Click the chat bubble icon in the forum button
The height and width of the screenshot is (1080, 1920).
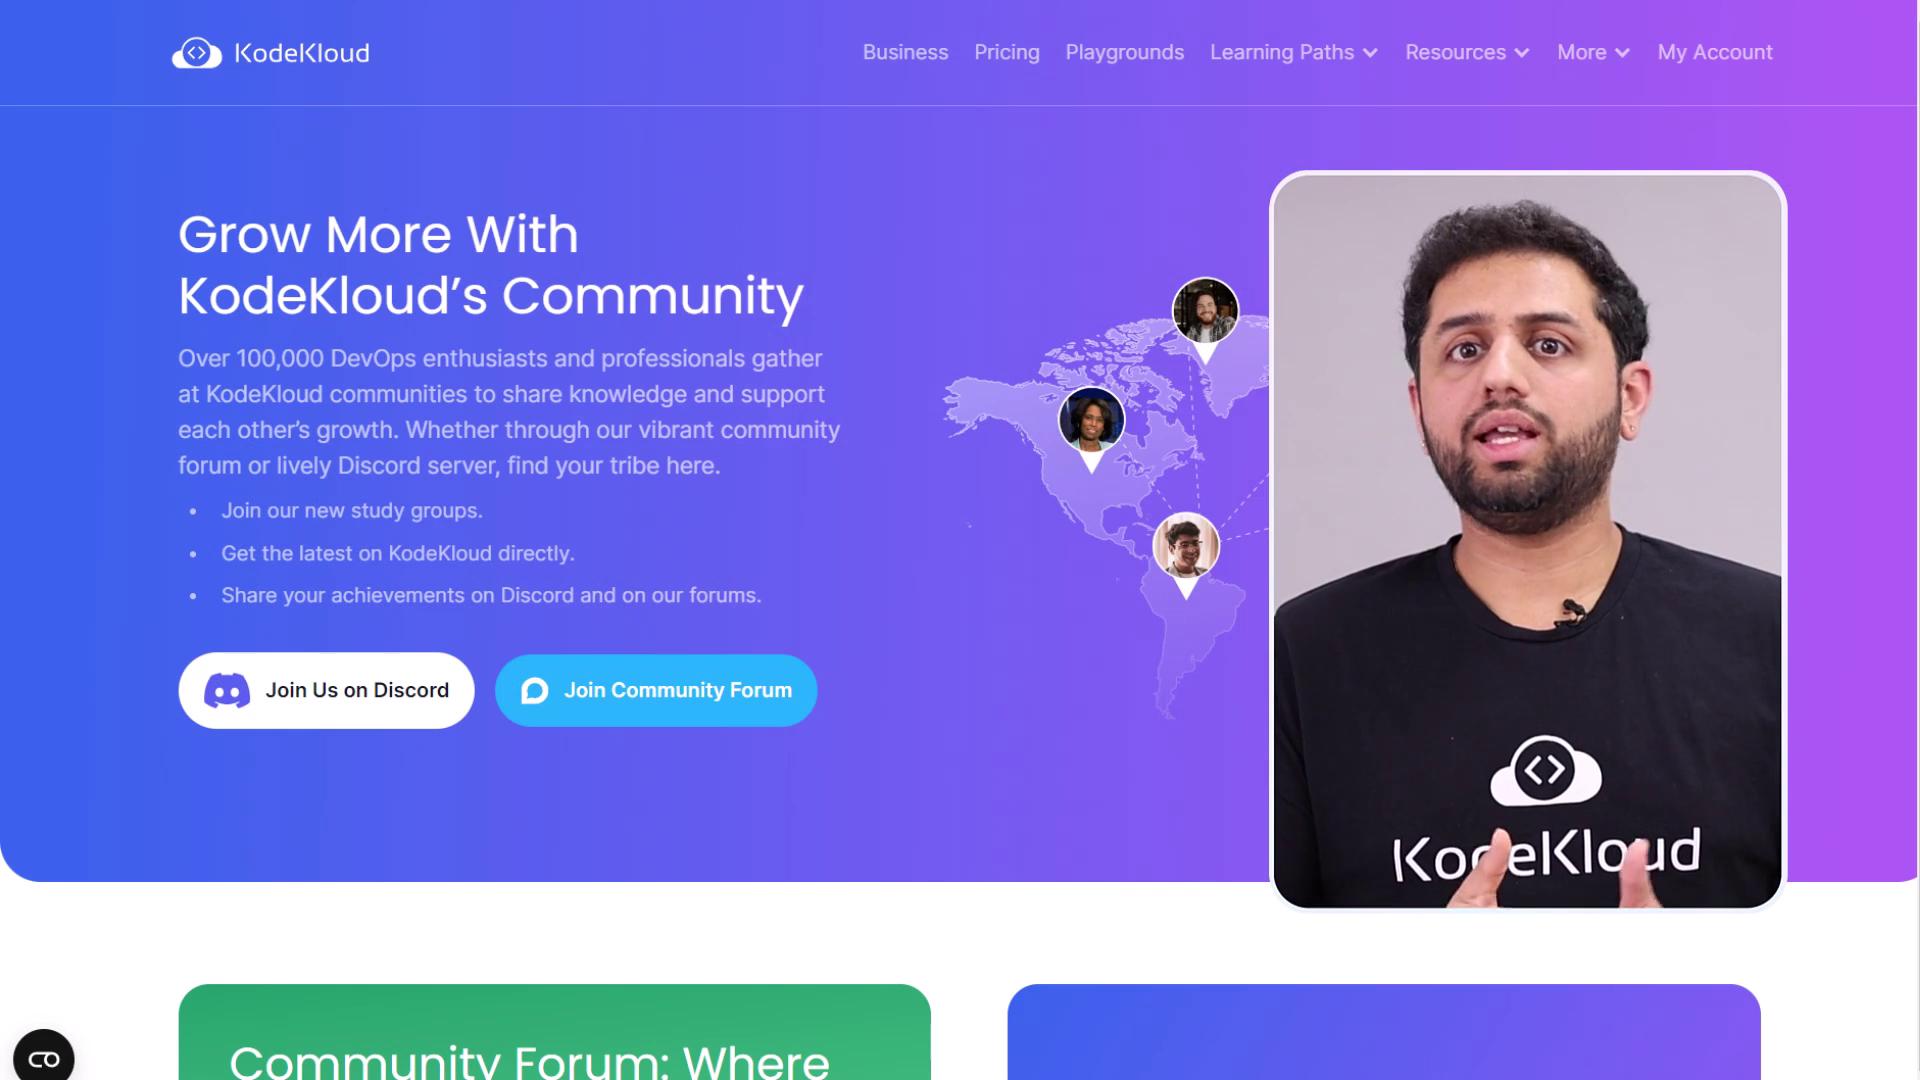tap(535, 691)
